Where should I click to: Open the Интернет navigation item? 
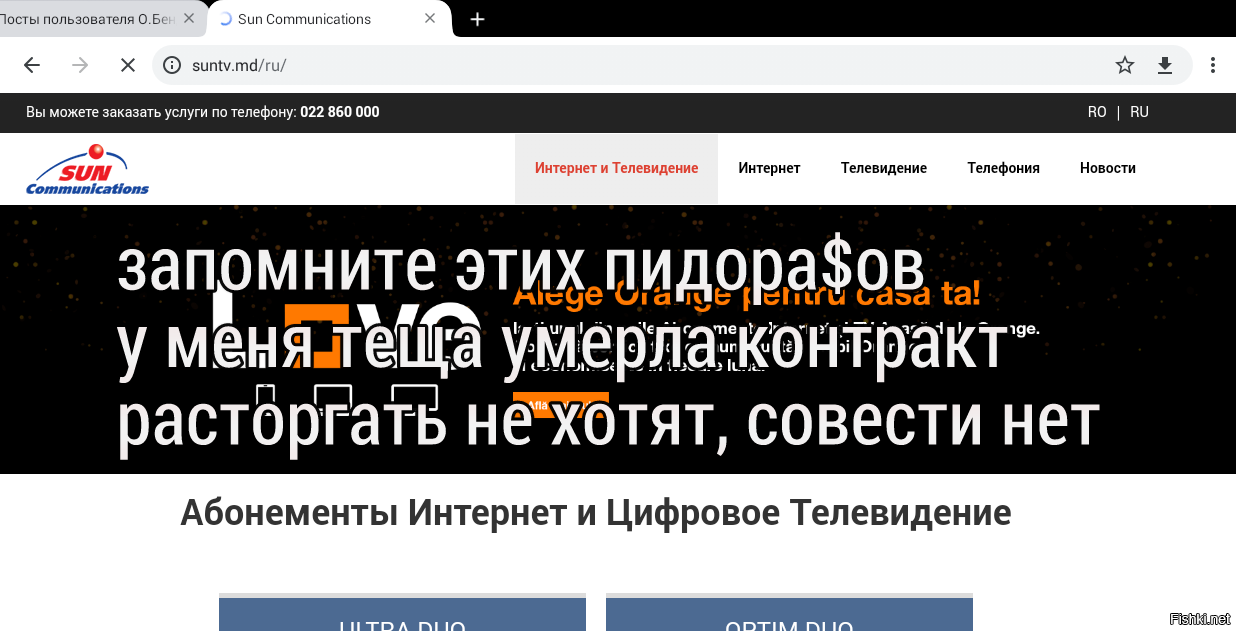(769, 168)
